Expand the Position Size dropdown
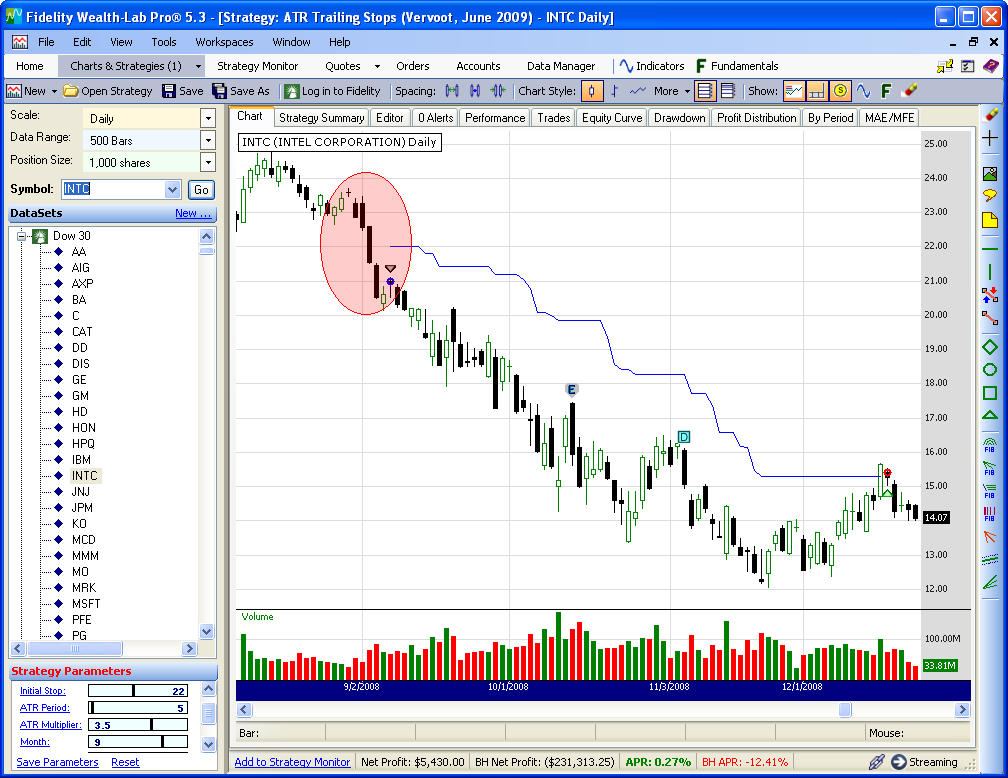1008x778 pixels. pos(208,162)
